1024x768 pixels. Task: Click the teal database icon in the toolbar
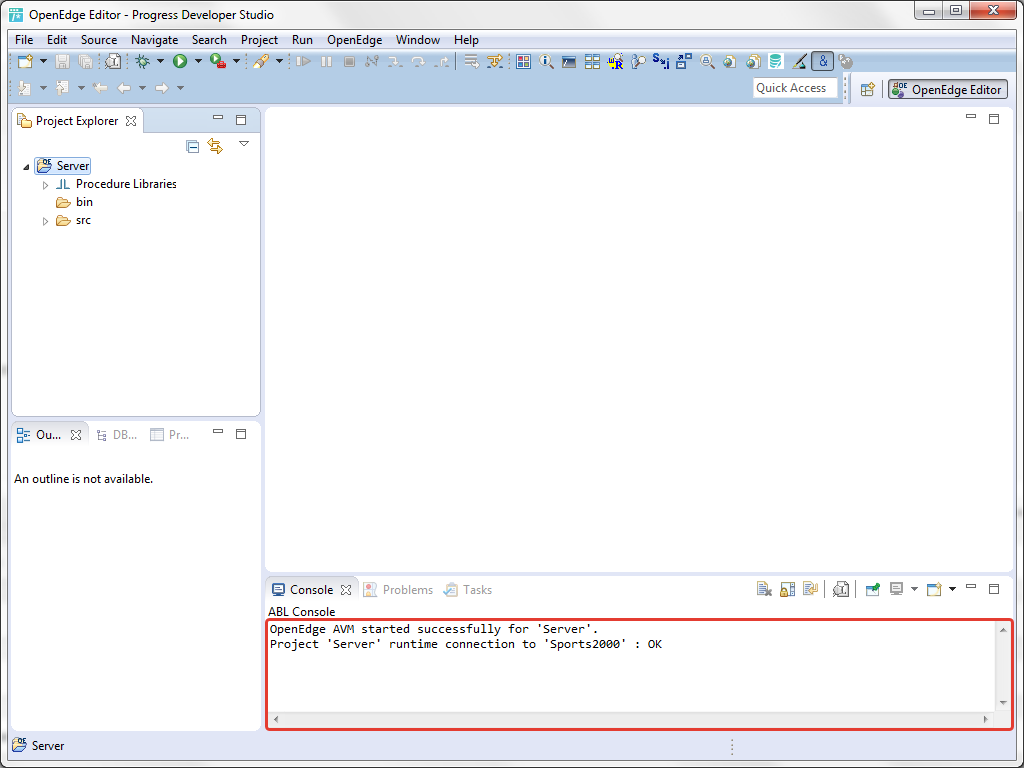pyautogui.click(x=776, y=61)
